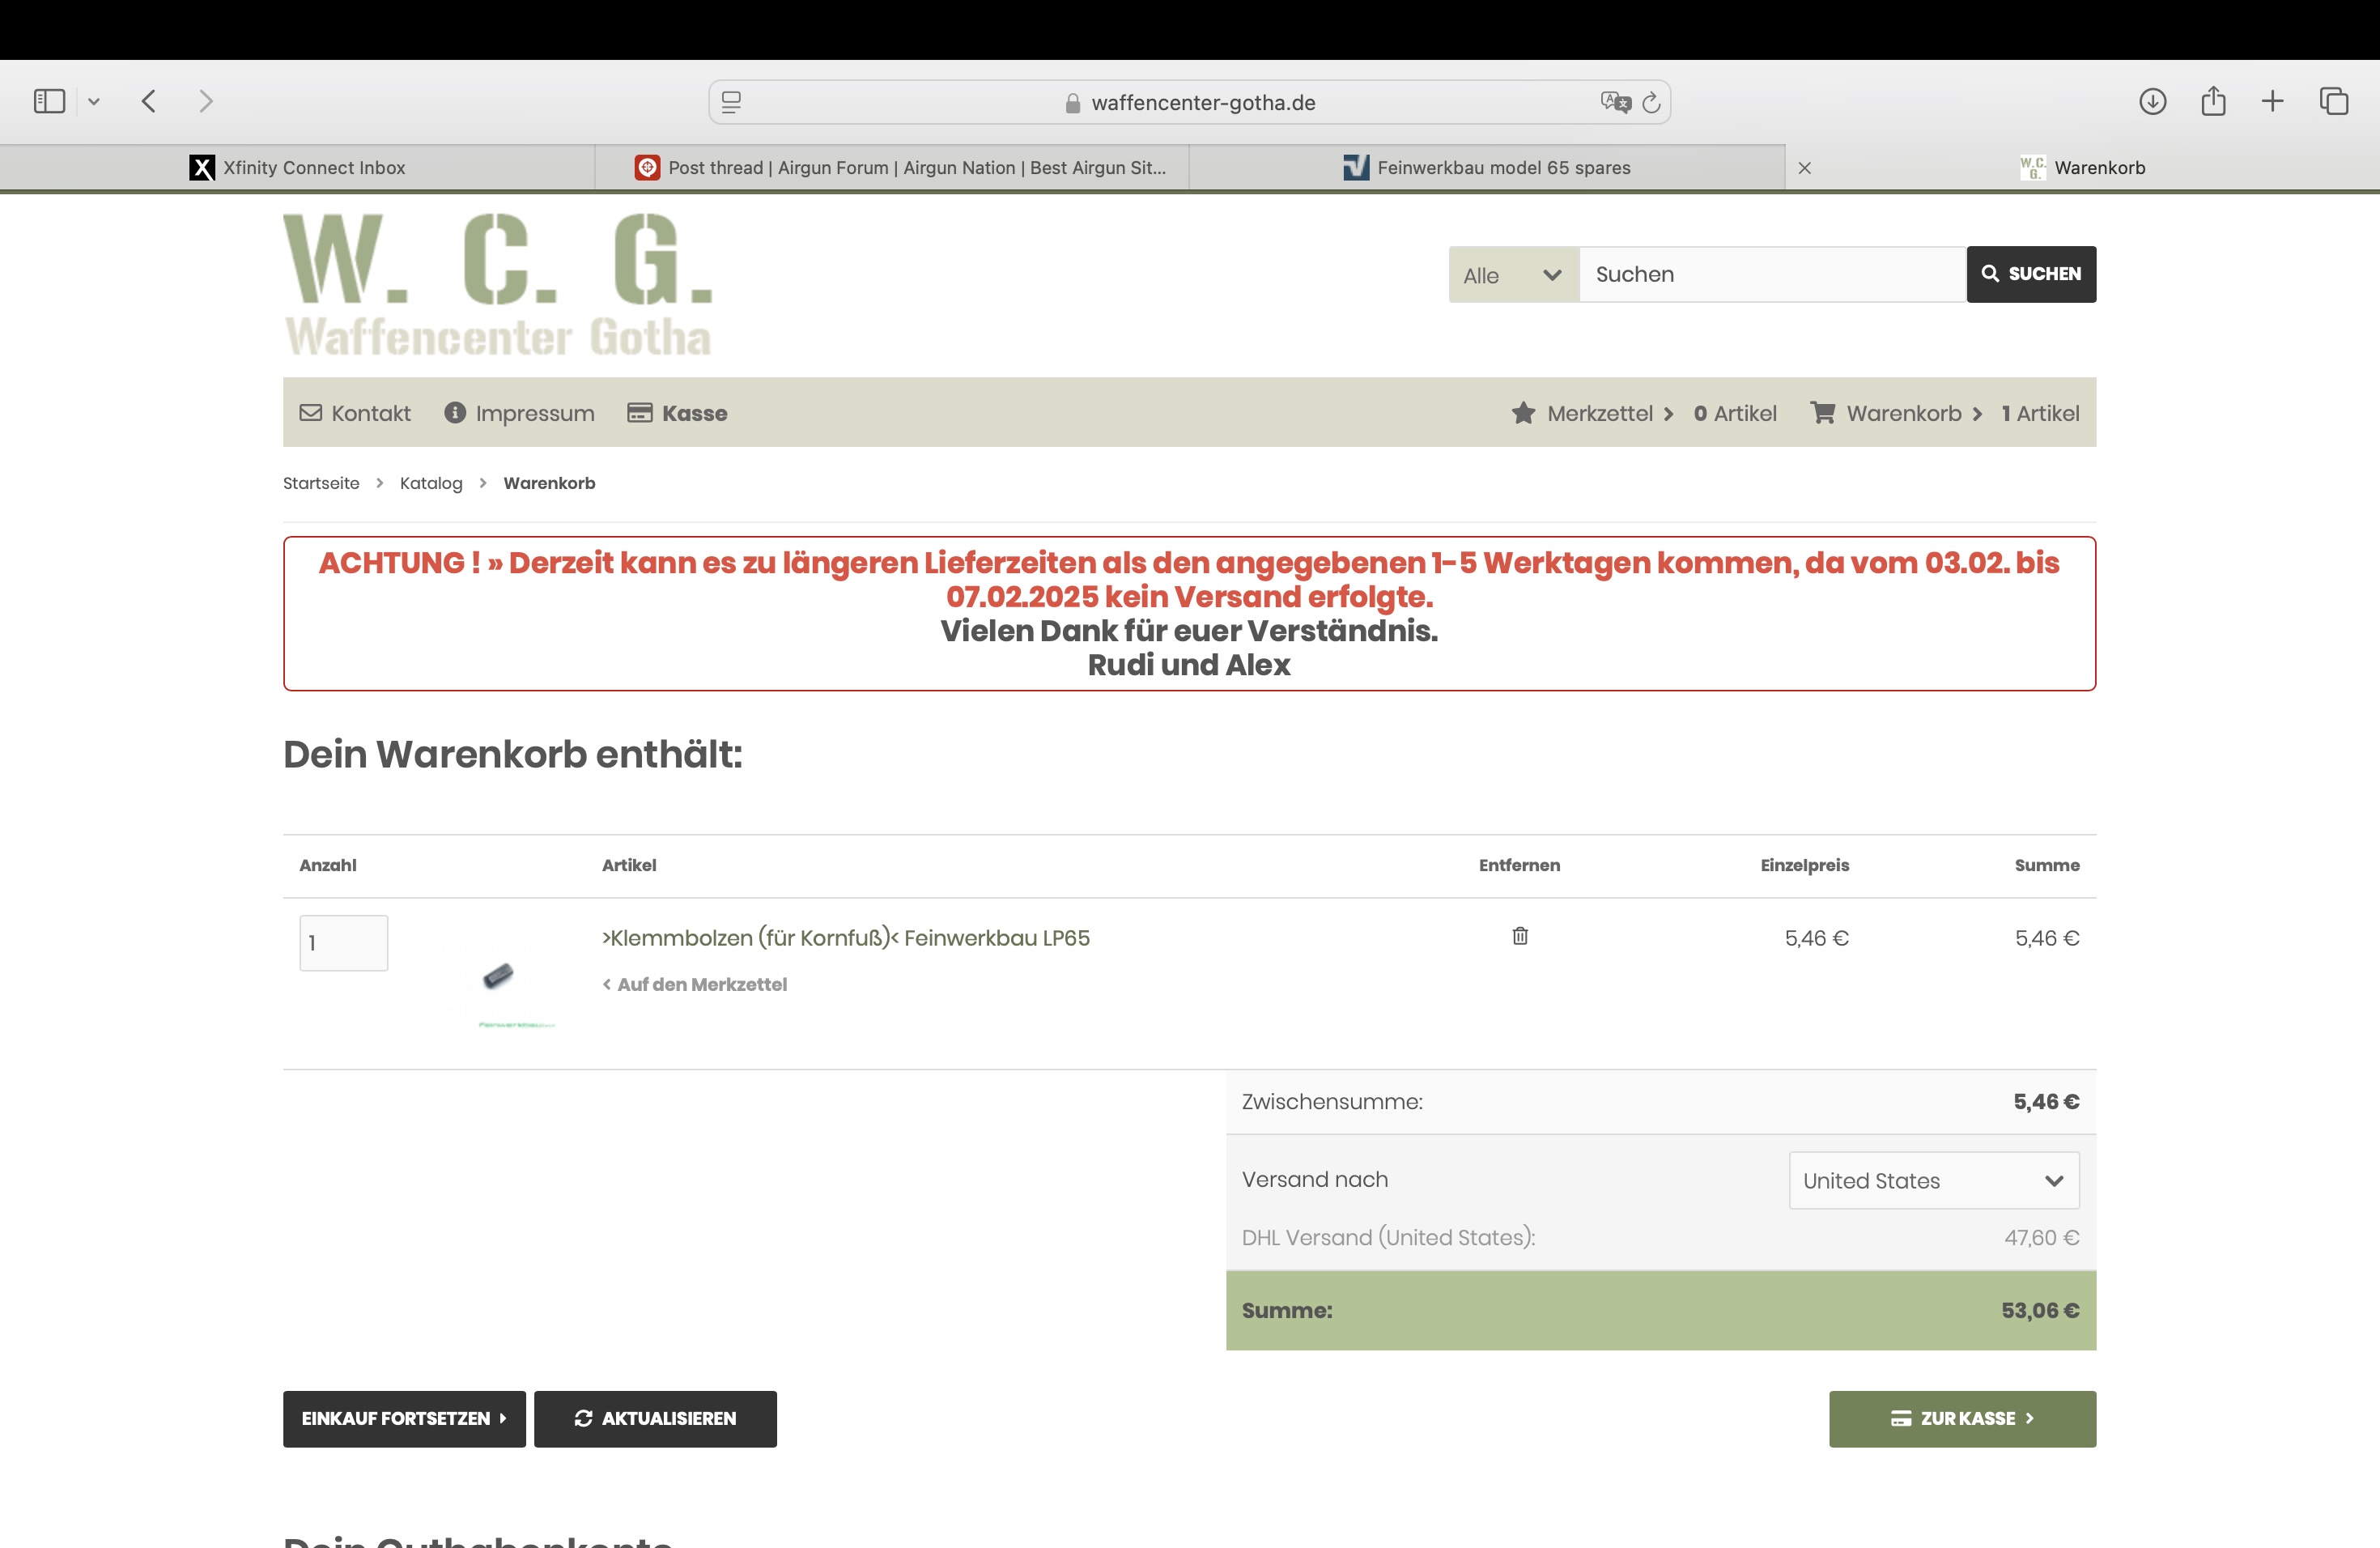The width and height of the screenshot is (2380, 1548).
Task: Click the Zwischensumme 5,46 € amount
Action: point(2046,1101)
